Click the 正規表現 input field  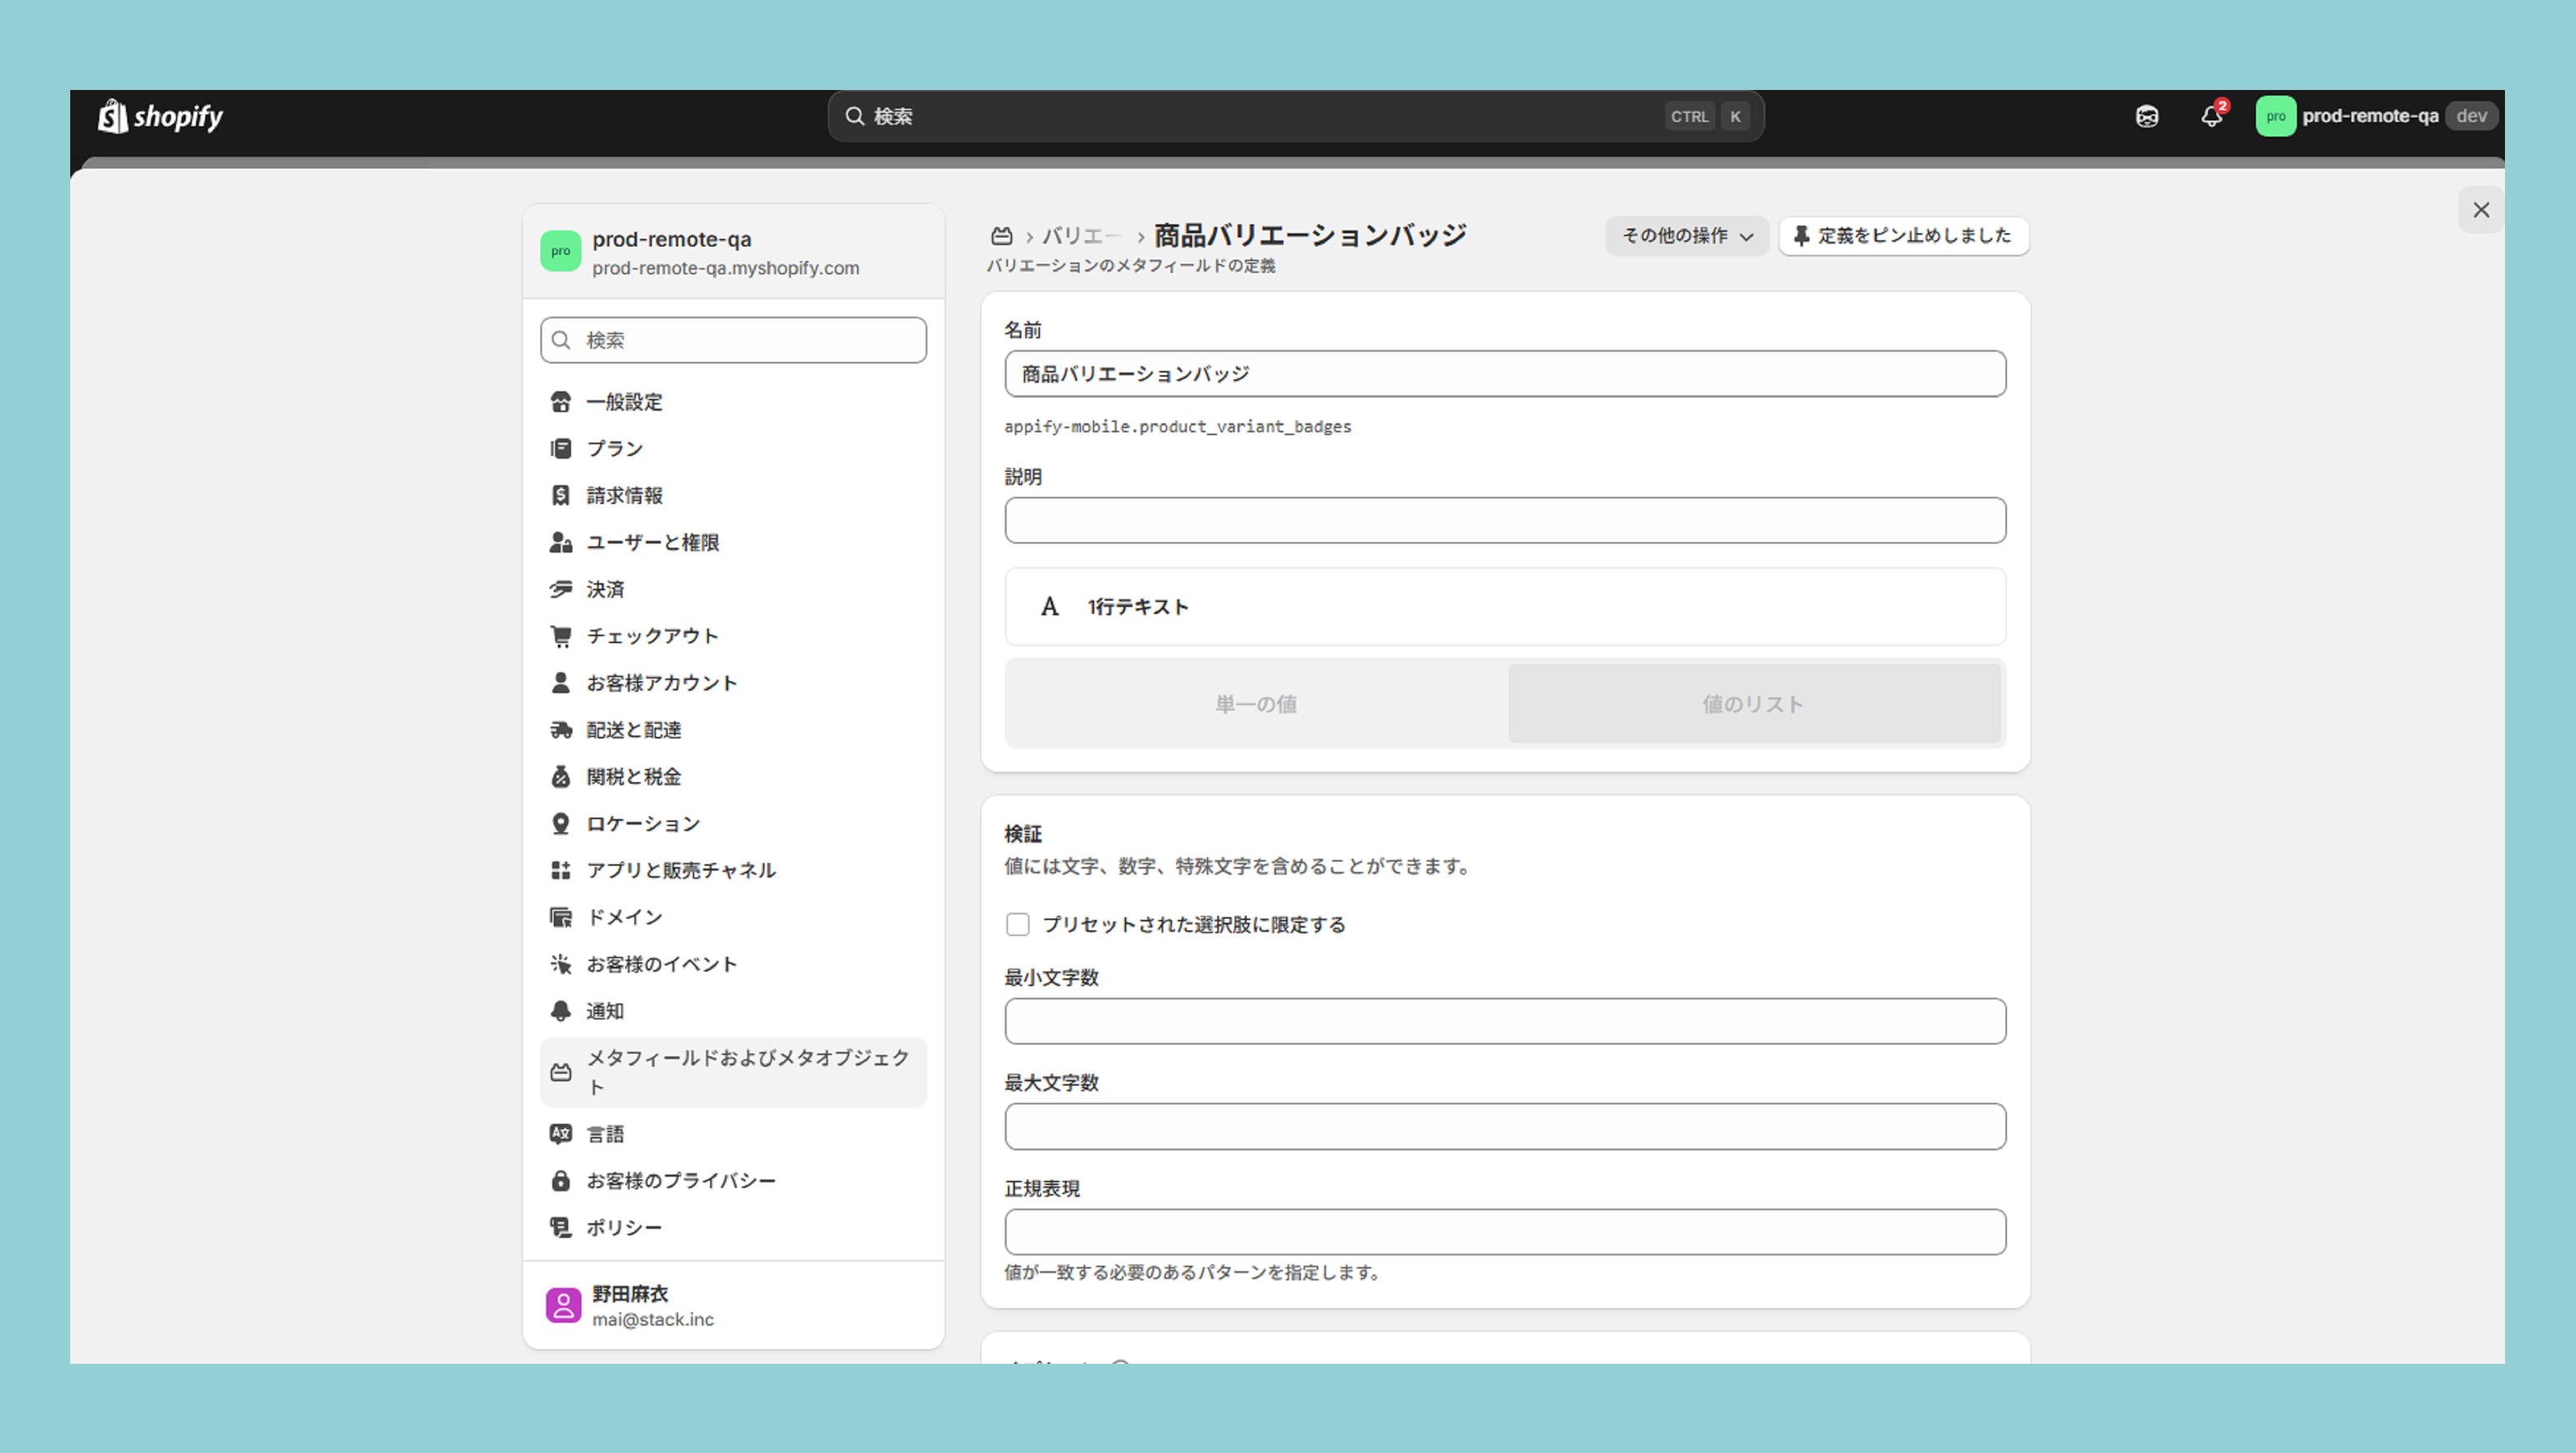tap(1504, 1232)
